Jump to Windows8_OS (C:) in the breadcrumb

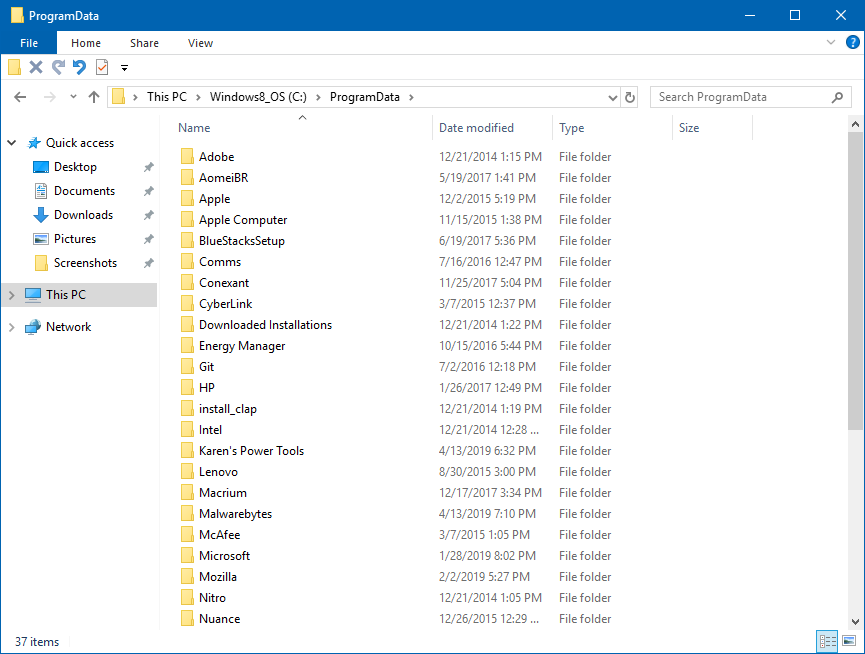(x=258, y=97)
